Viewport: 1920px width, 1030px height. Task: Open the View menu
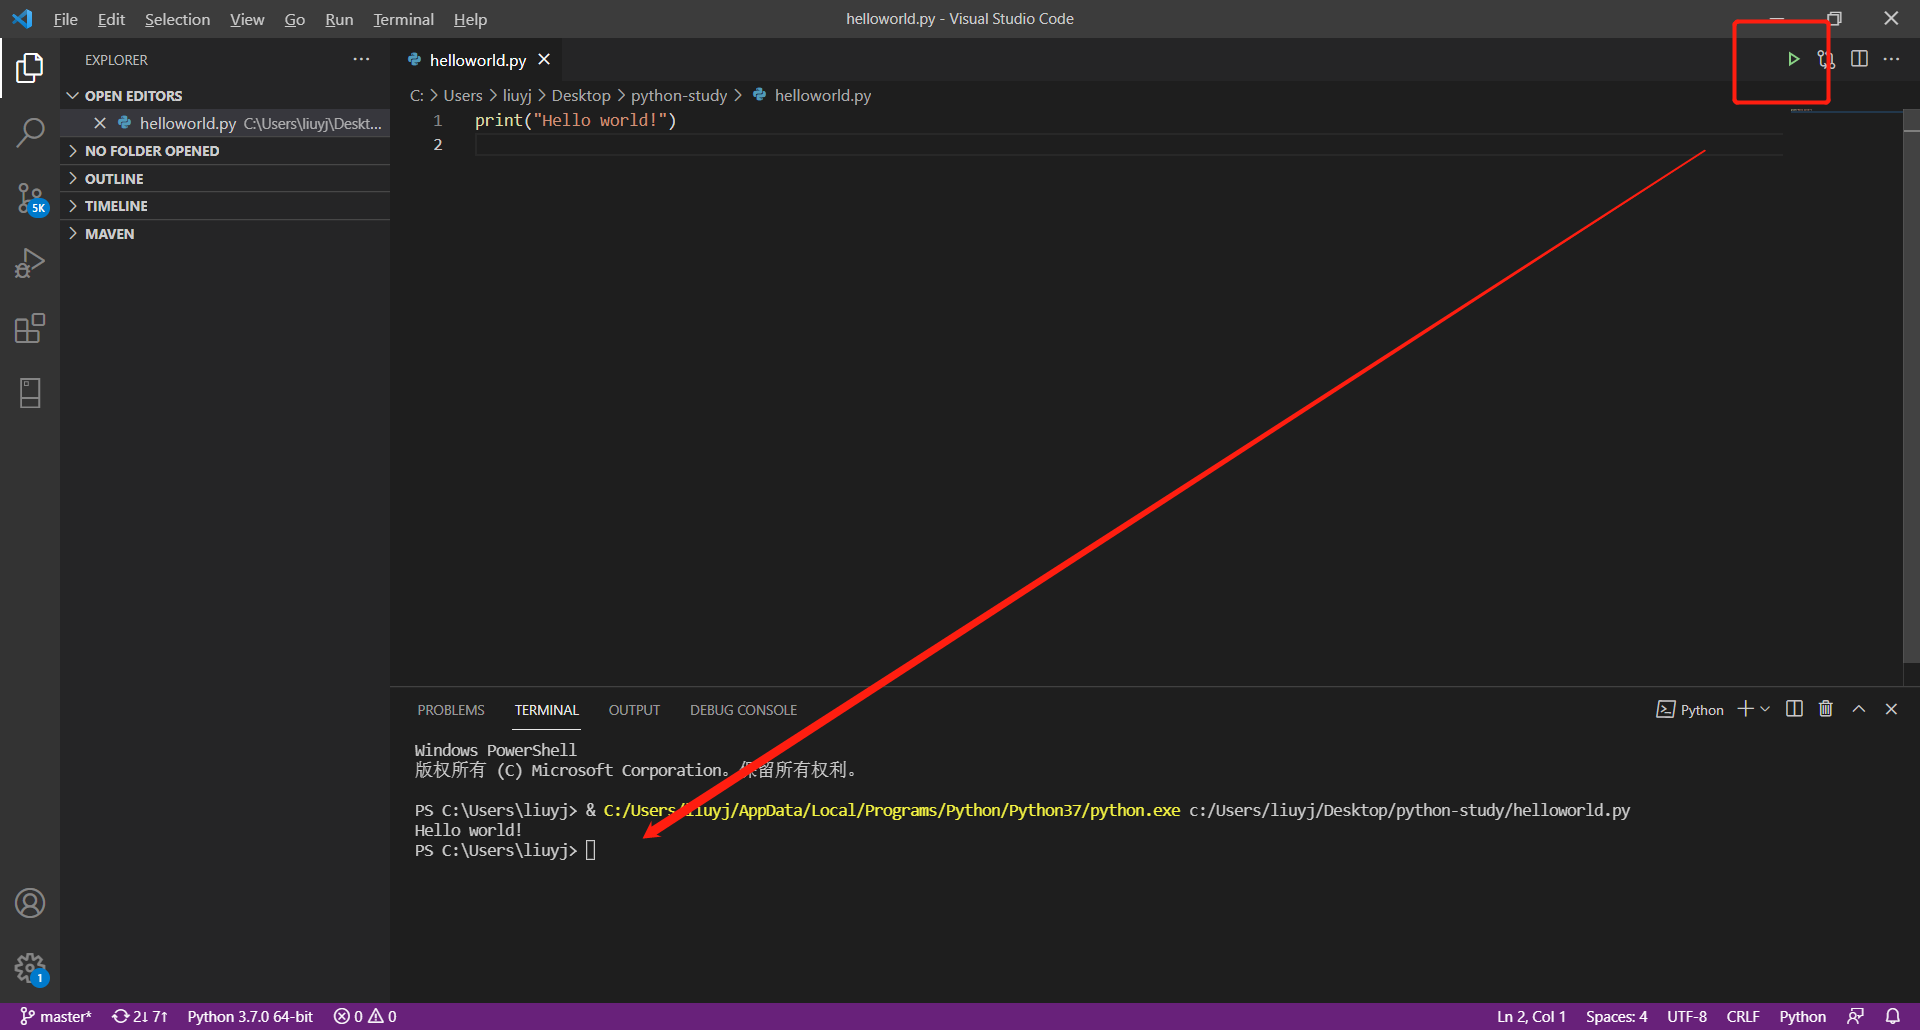point(247,19)
